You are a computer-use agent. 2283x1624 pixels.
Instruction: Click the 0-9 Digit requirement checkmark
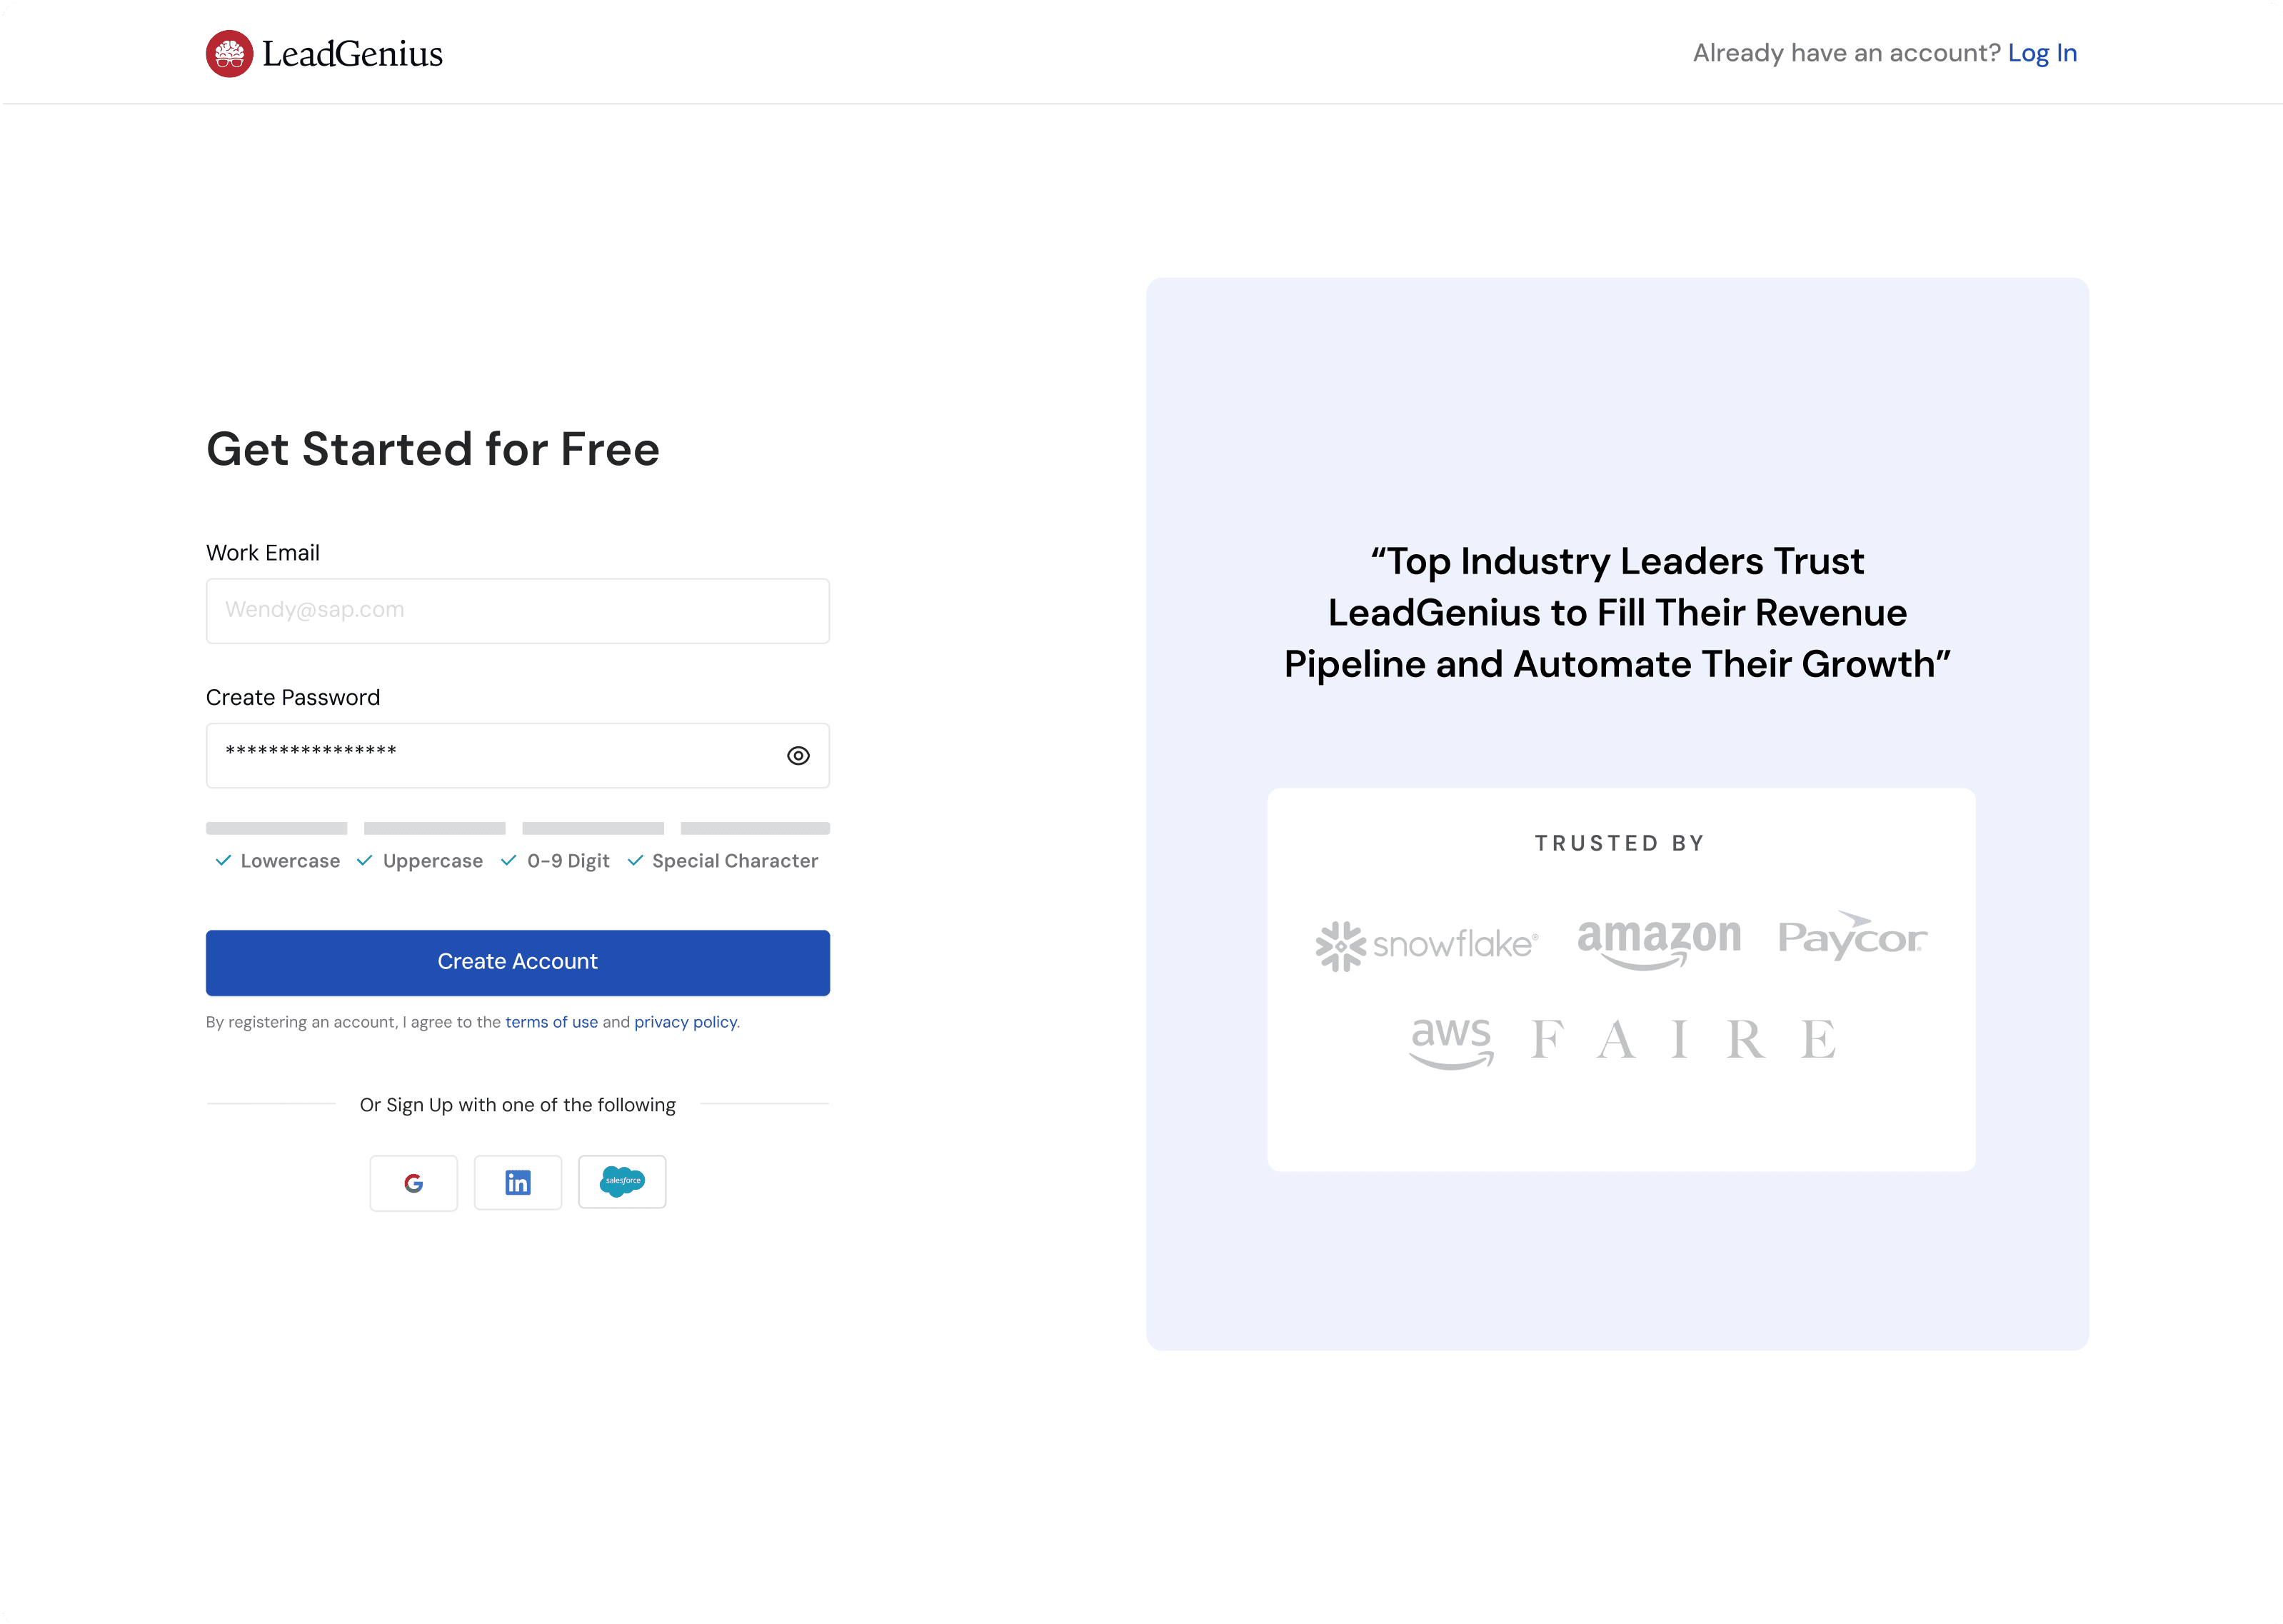509,861
